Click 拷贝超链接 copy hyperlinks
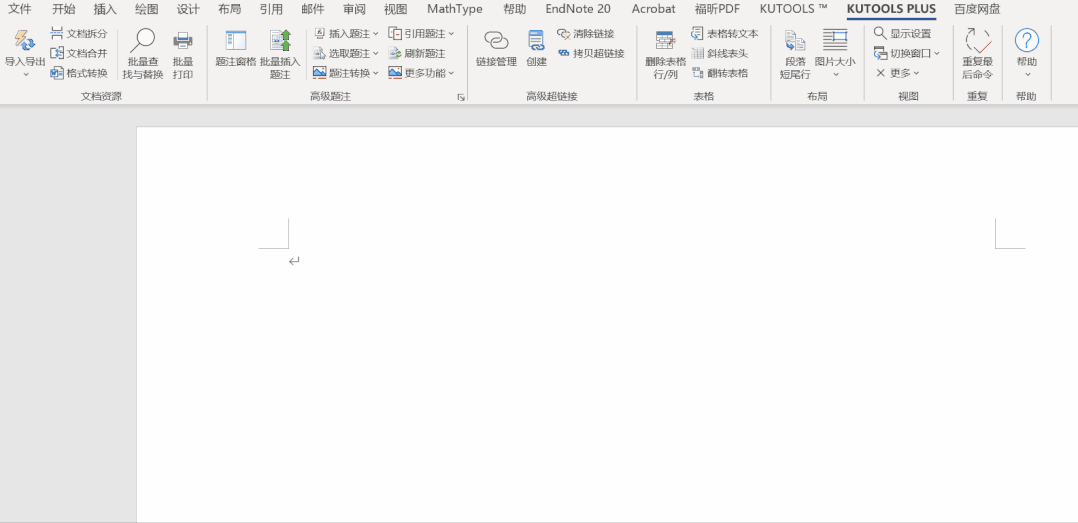1078x523 pixels. click(x=591, y=53)
